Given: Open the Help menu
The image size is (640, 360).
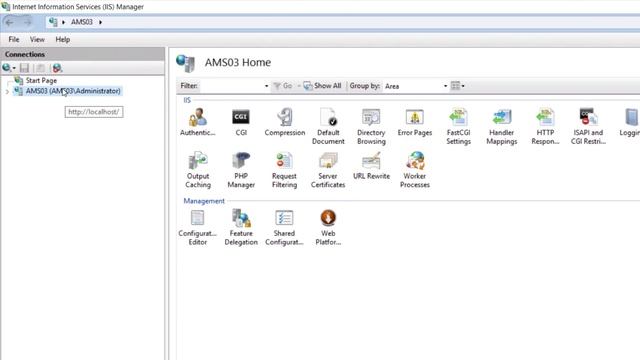Looking at the screenshot, I should click(62, 40).
